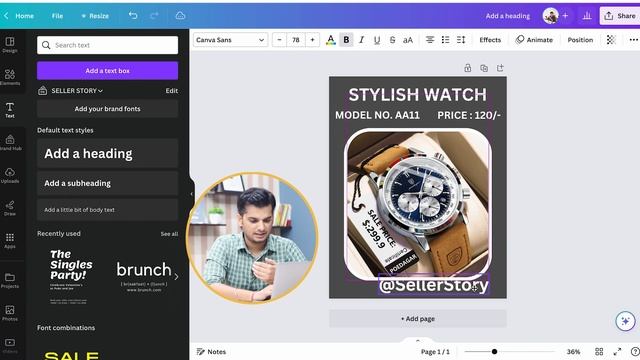Open the Canva Sans font dropdown

pos(230,40)
